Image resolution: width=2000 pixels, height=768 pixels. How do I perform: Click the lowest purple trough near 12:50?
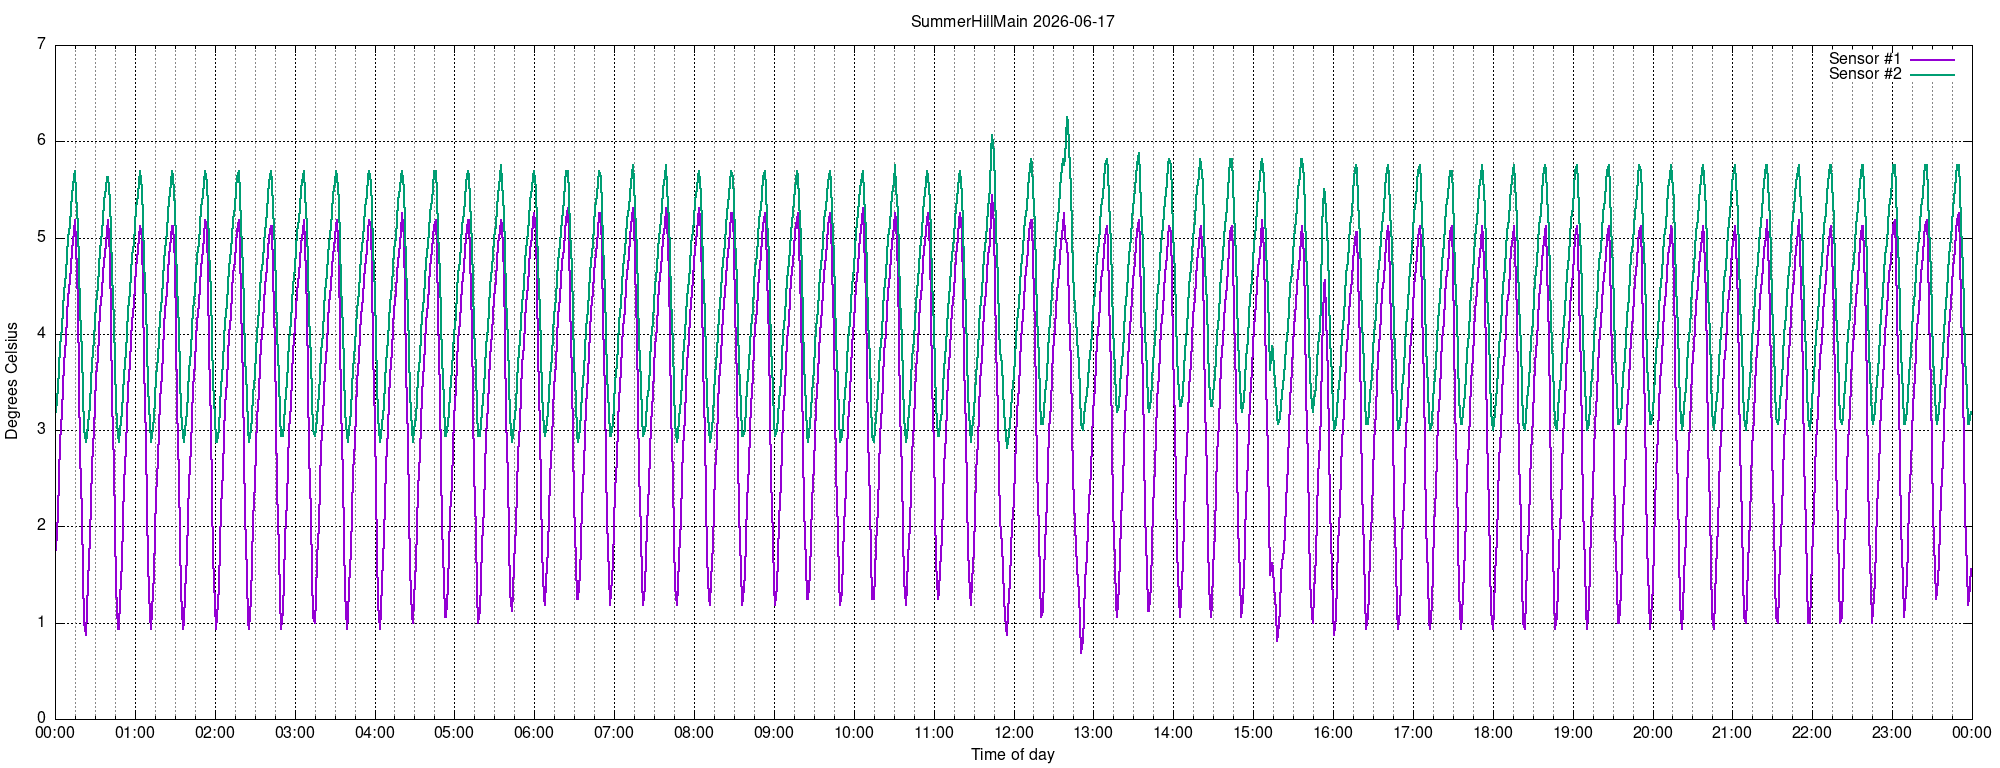pyautogui.click(x=1081, y=652)
